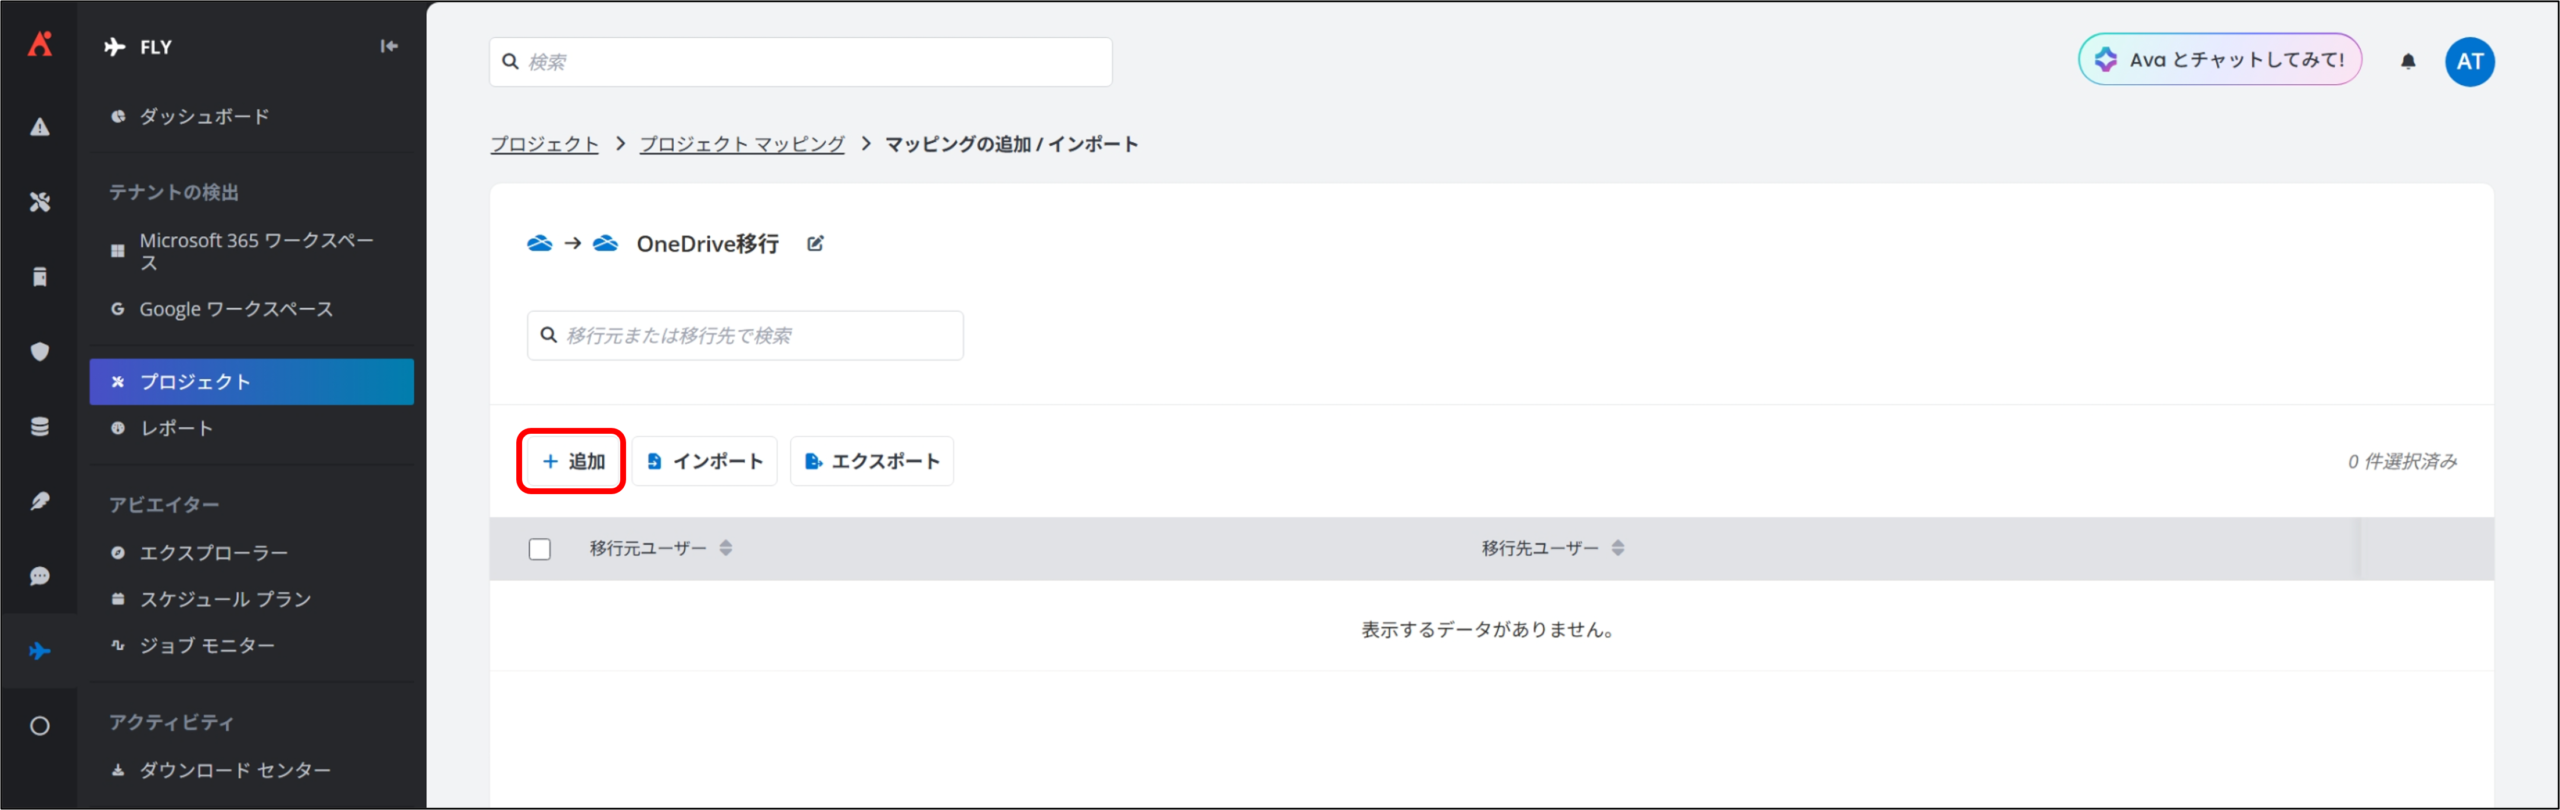Click the 追加 button
Image resolution: width=2560 pixels, height=810 pixels.
572,461
